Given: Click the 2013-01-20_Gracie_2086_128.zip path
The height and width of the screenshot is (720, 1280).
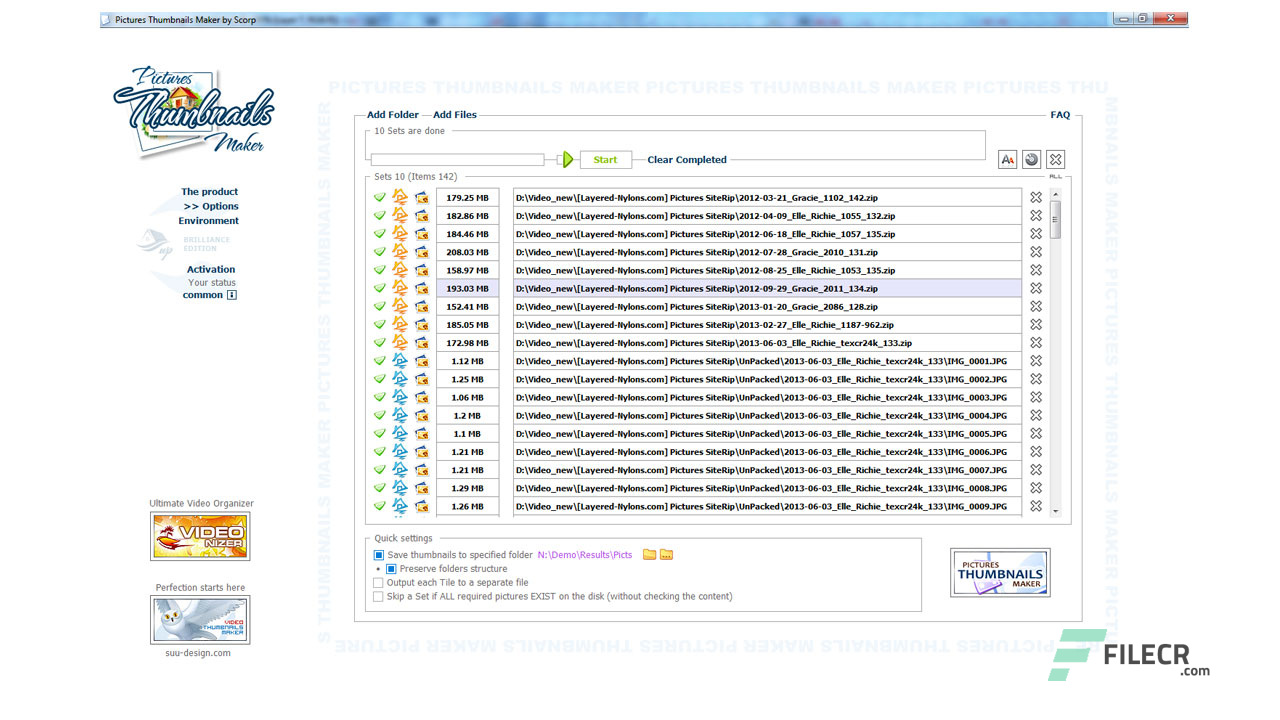Looking at the screenshot, I should coord(767,307).
